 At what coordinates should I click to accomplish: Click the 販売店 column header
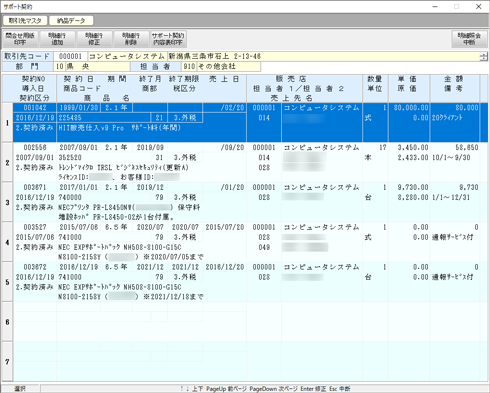click(x=291, y=79)
